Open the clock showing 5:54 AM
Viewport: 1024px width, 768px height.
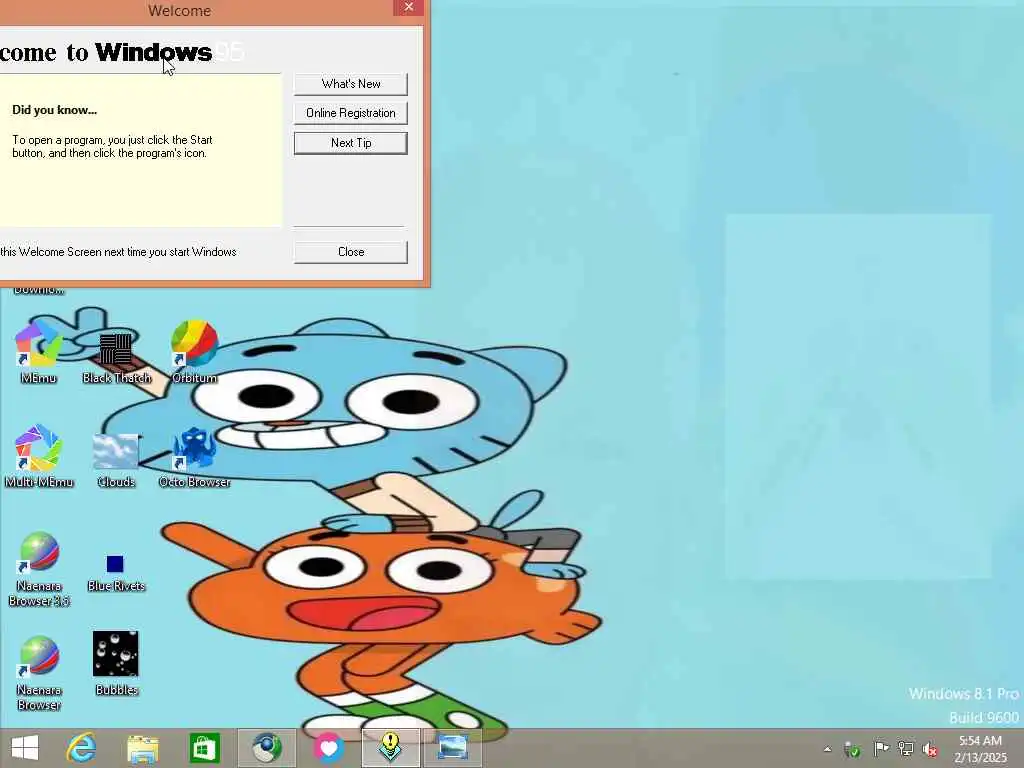tap(980, 748)
